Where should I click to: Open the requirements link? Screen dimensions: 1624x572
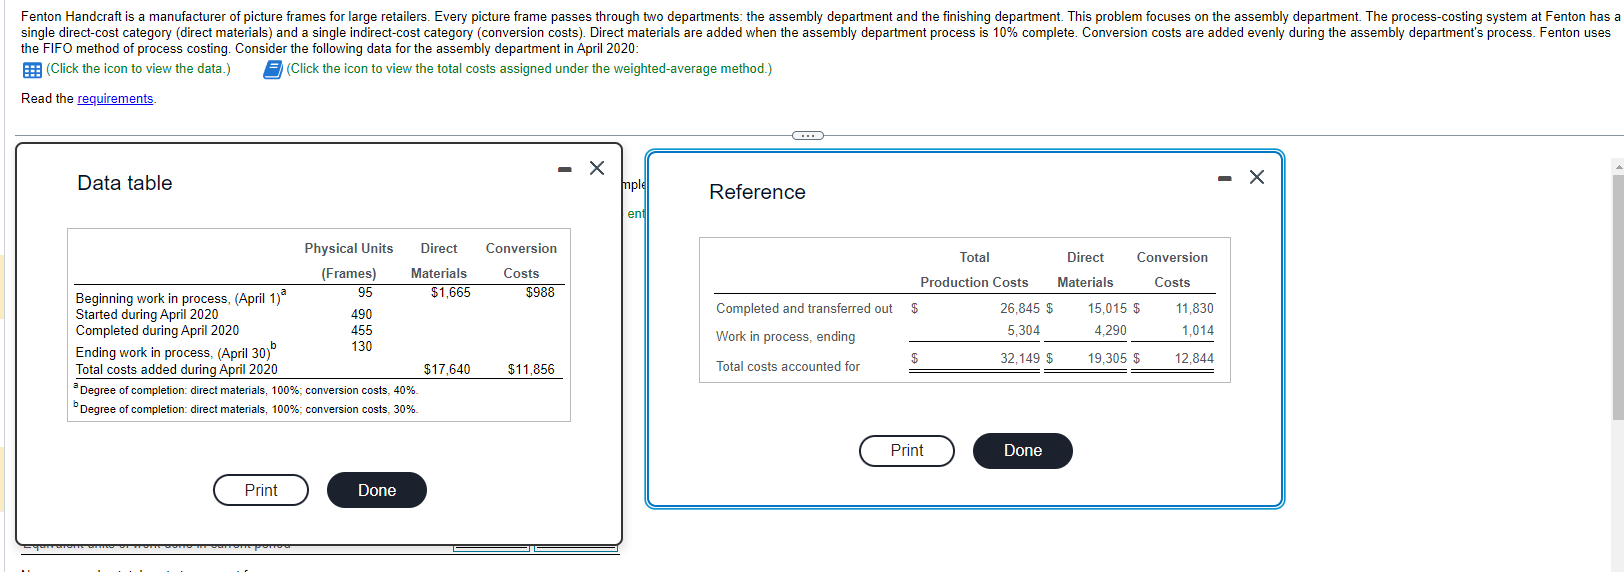(x=115, y=98)
